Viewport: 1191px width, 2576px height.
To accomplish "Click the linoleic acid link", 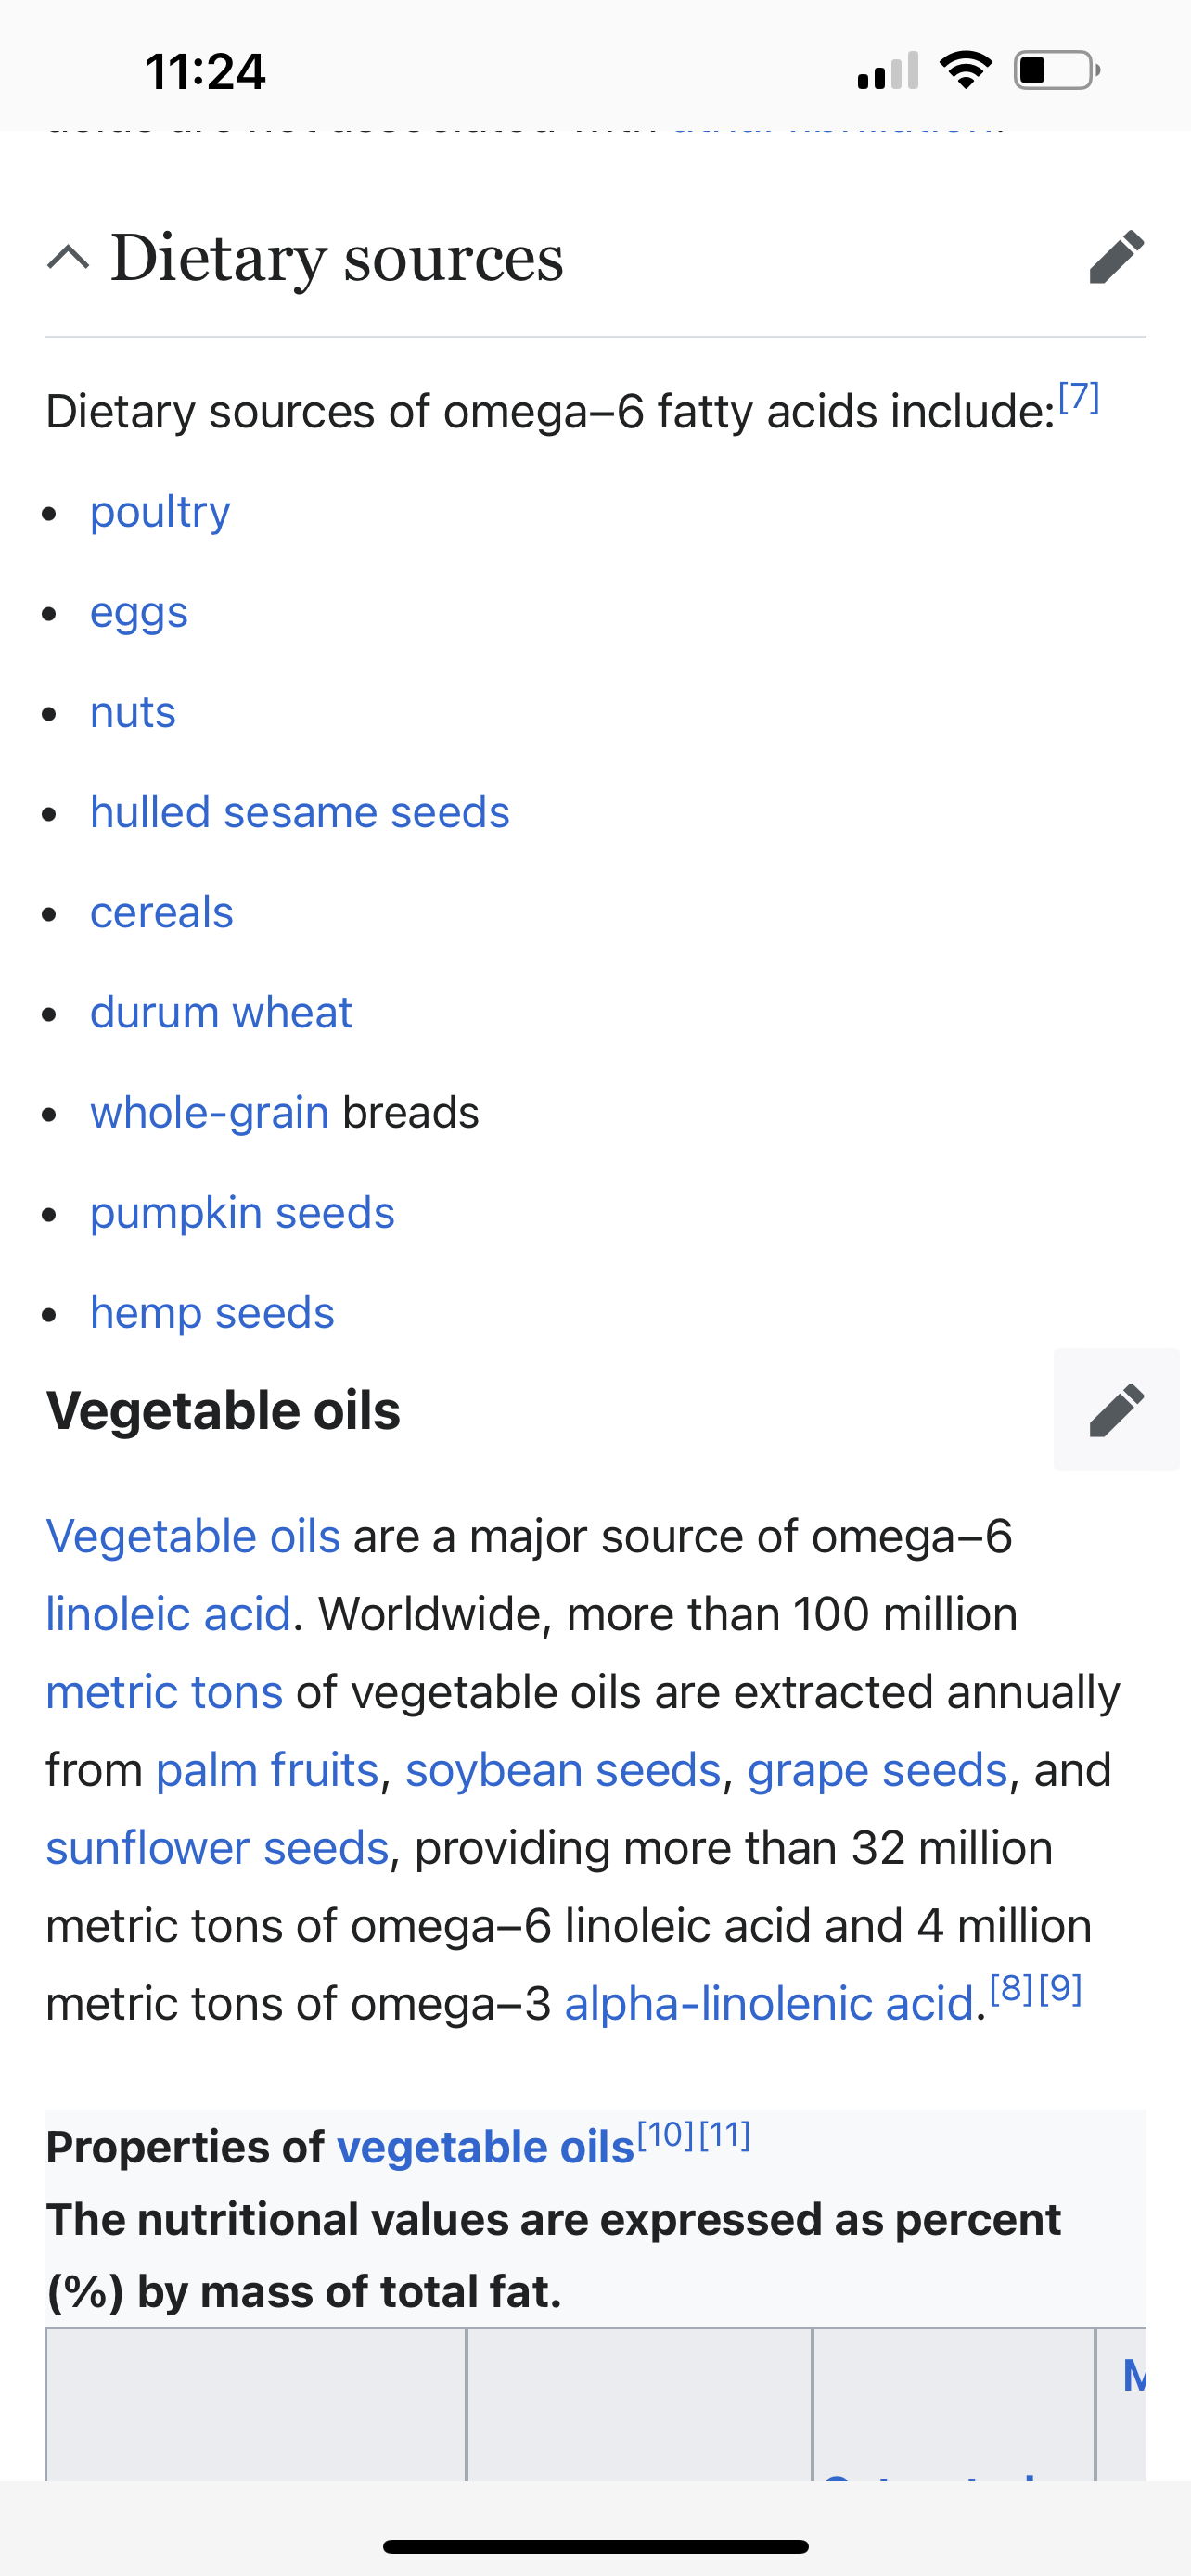I will (x=168, y=1614).
